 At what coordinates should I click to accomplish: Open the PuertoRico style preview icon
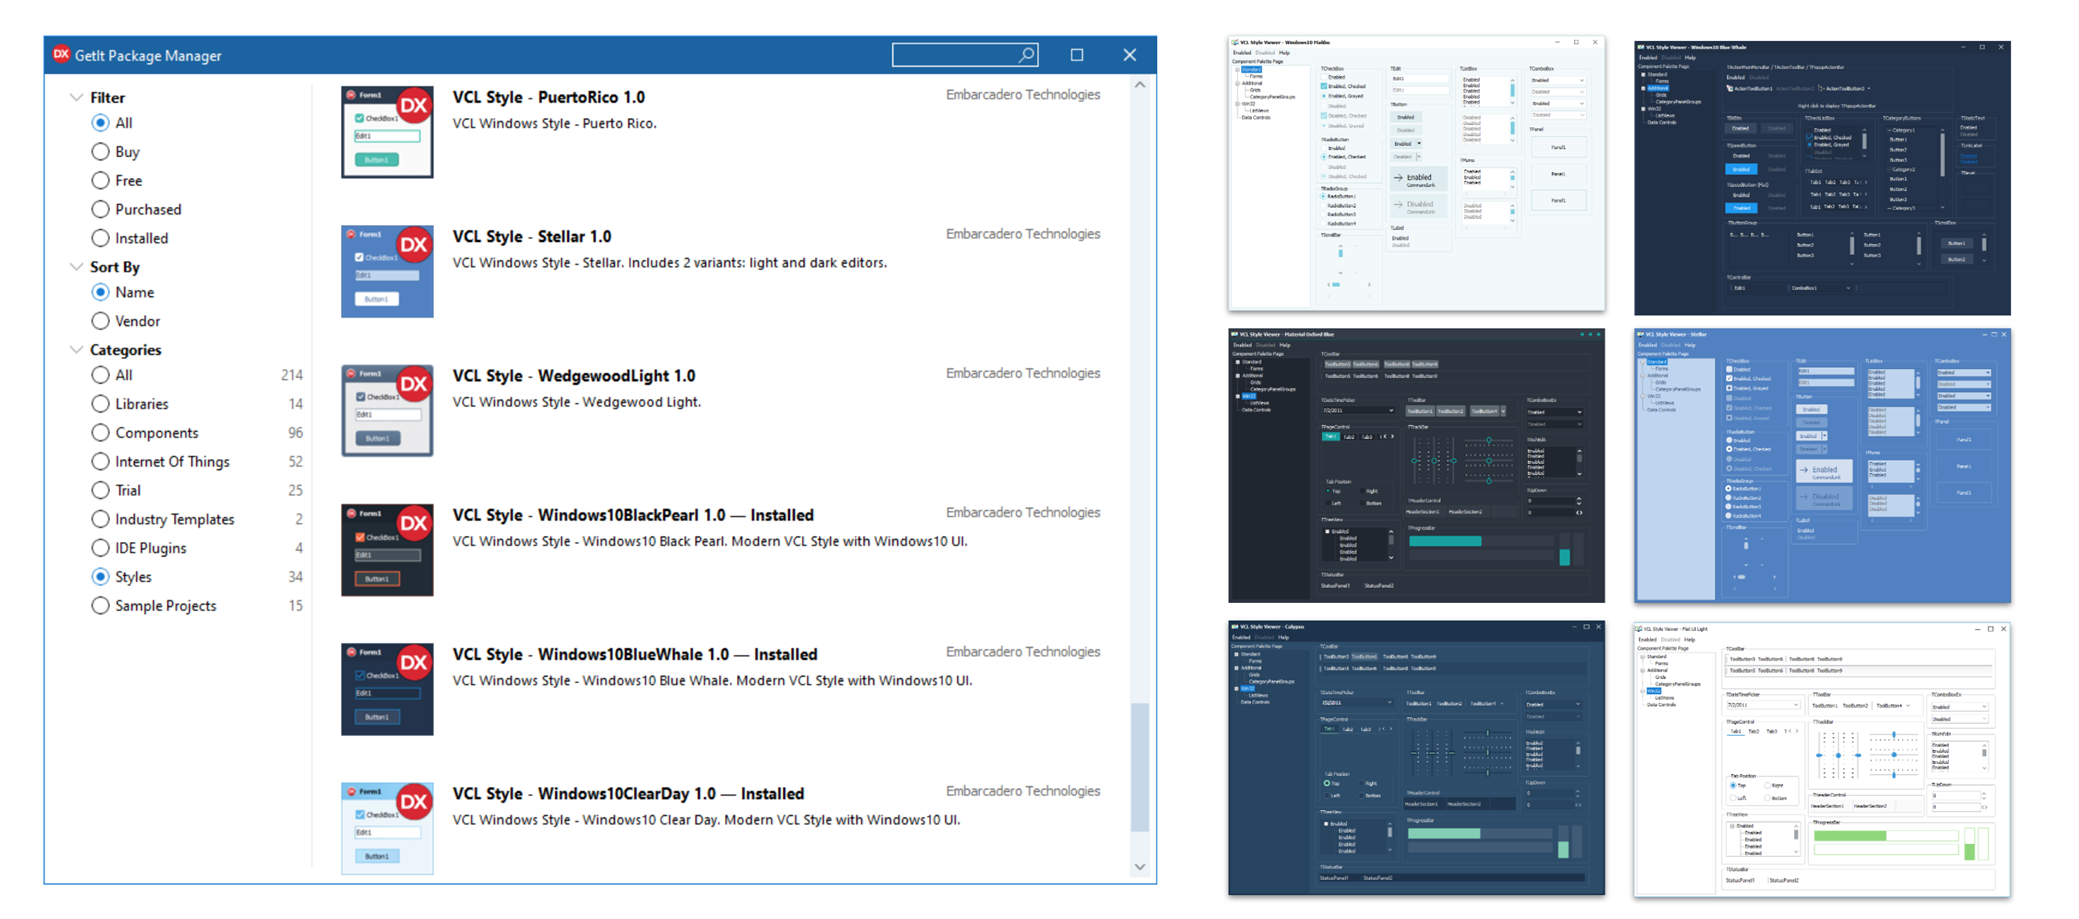387,132
